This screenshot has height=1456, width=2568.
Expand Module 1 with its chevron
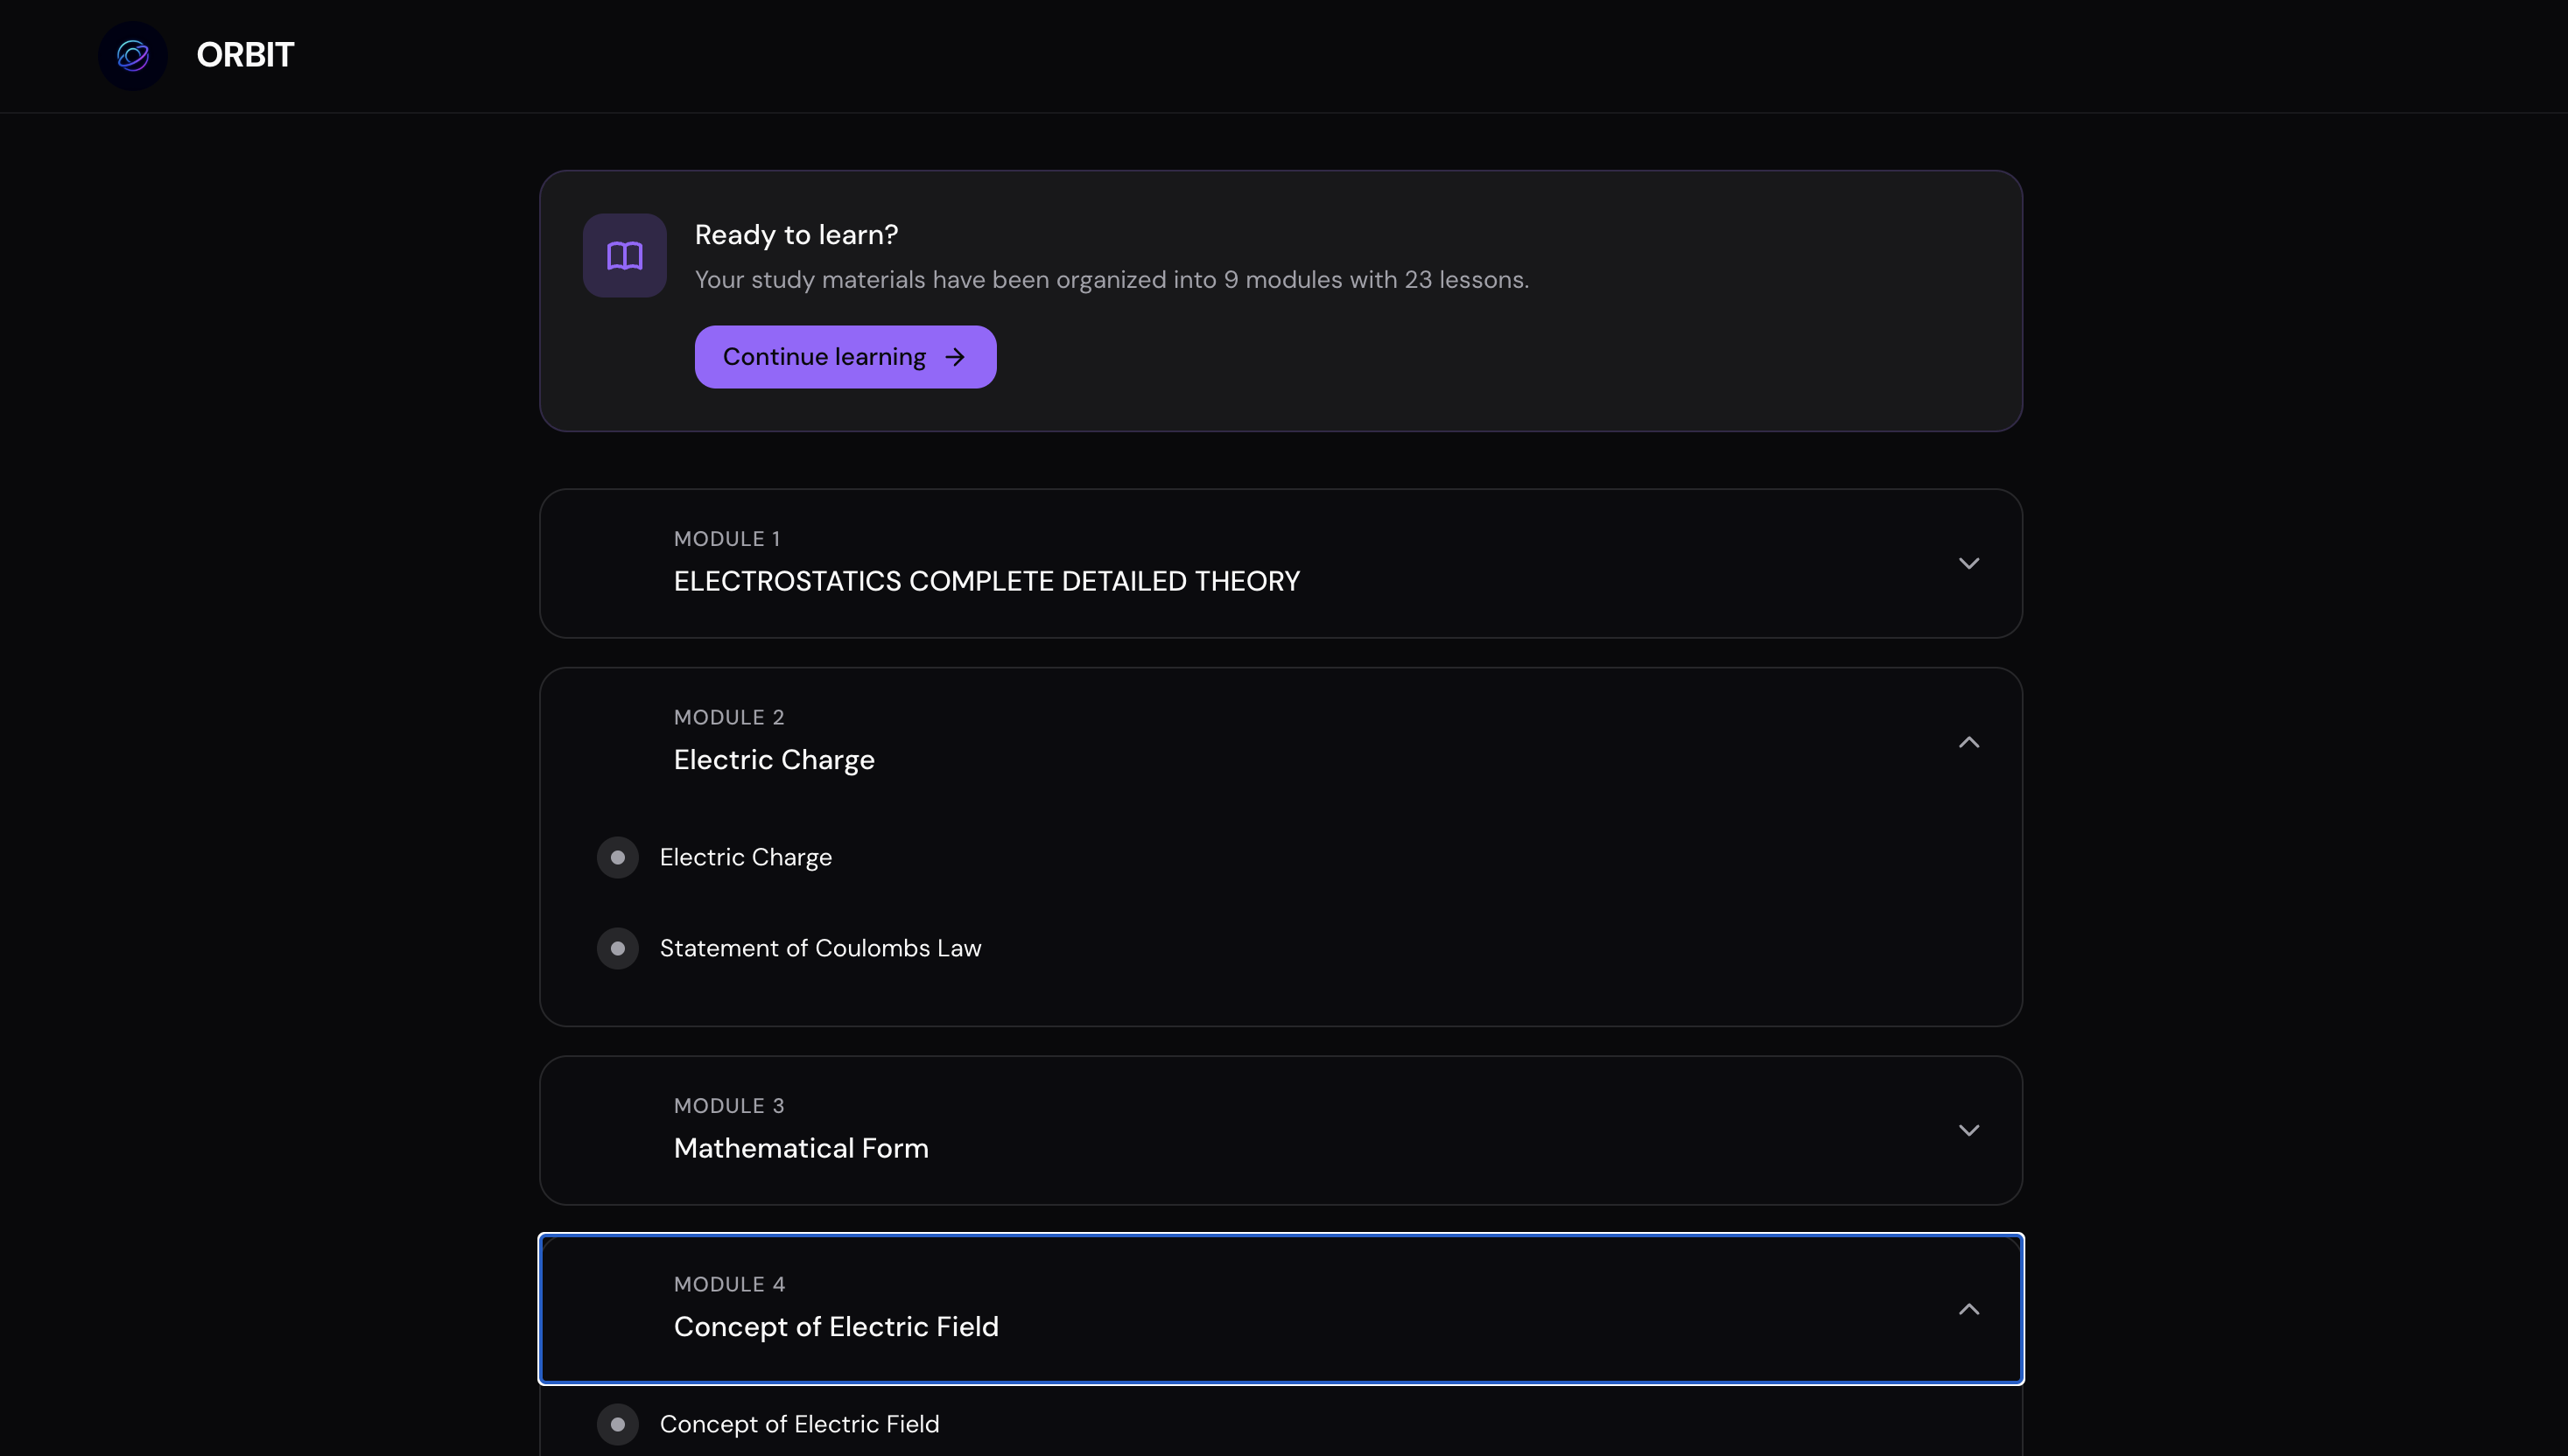pyautogui.click(x=1968, y=564)
